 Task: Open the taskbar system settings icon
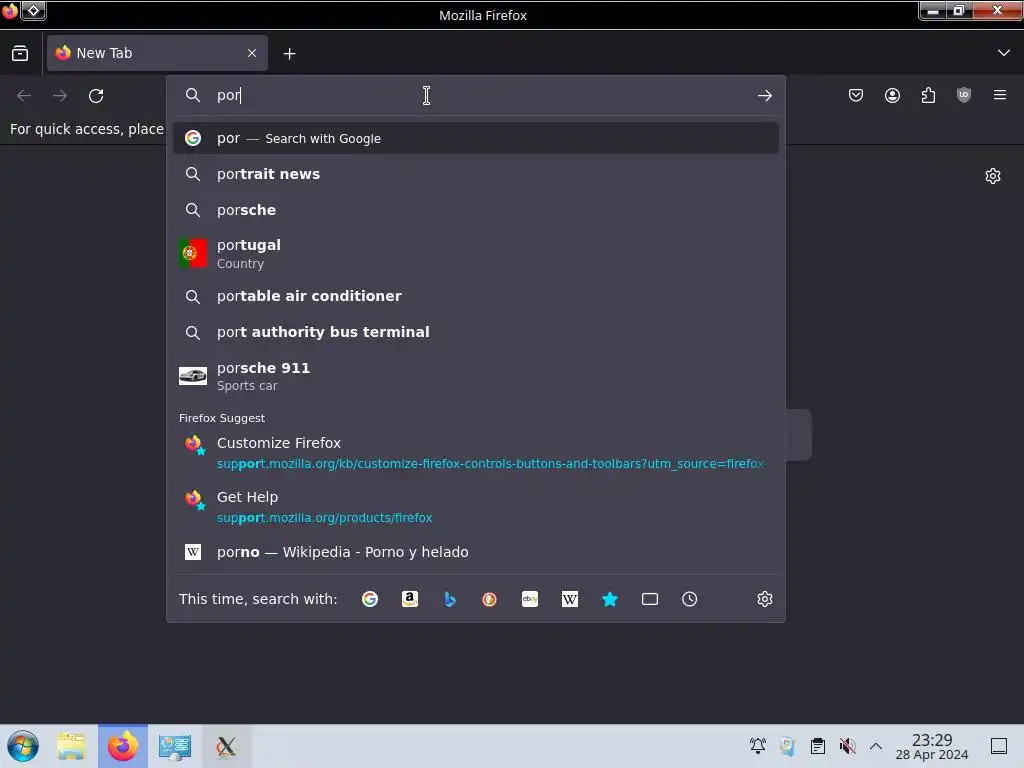174,746
